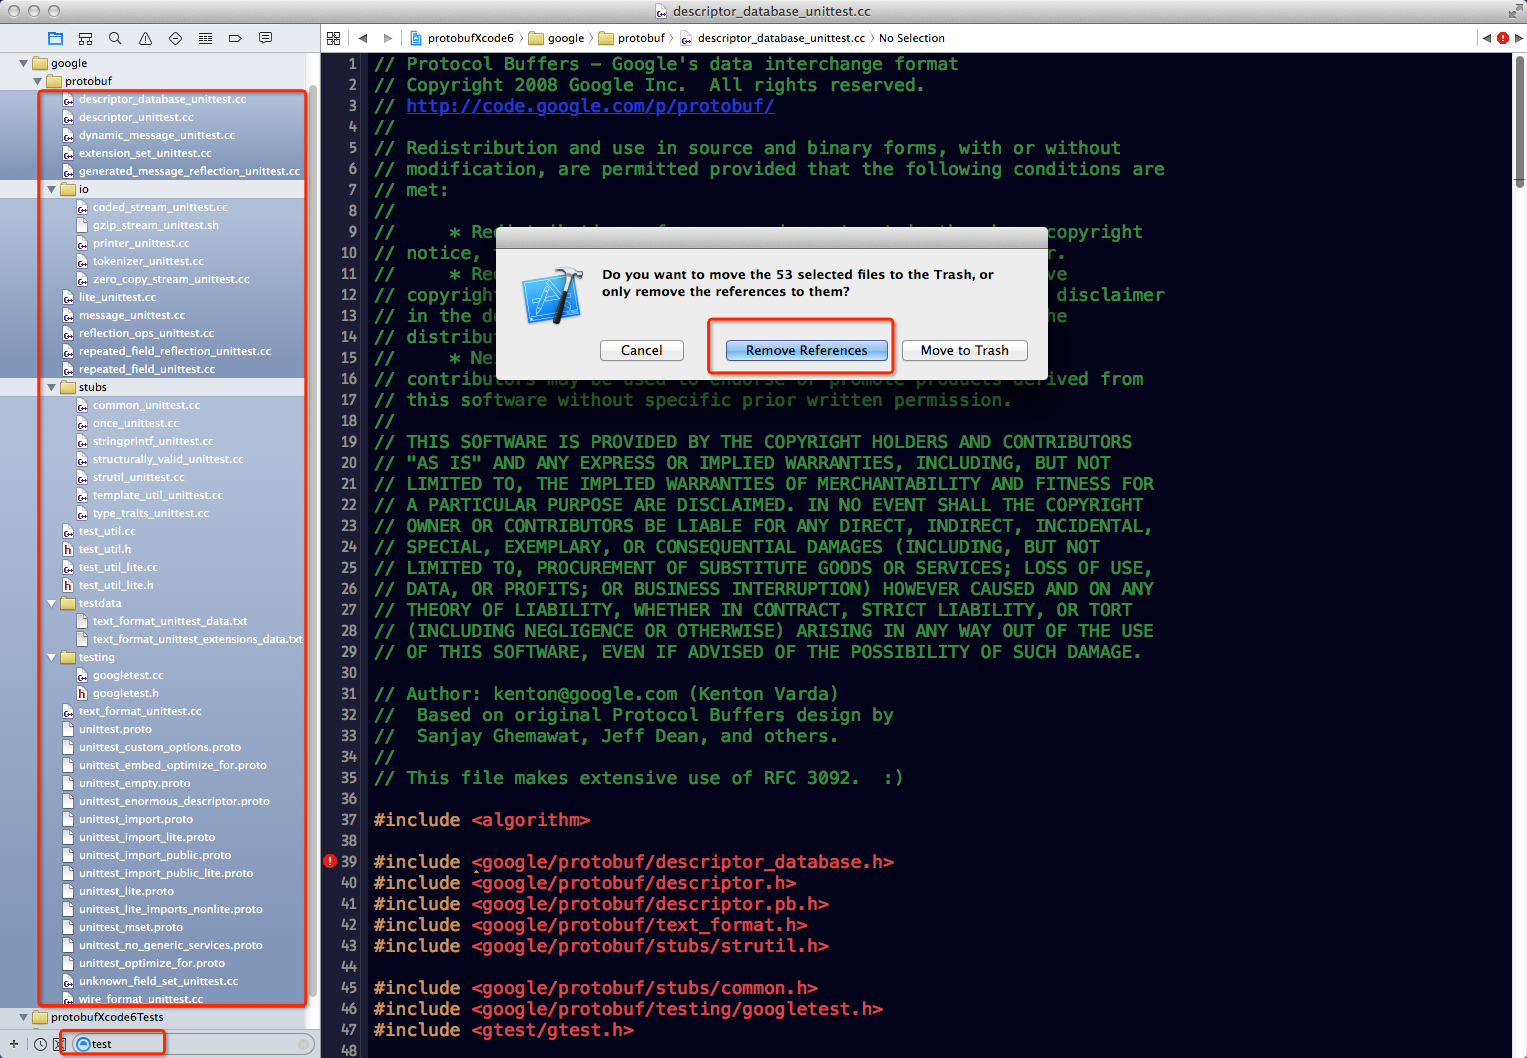
Task: Select unittest.proto file
Action: tap(115, 729)
